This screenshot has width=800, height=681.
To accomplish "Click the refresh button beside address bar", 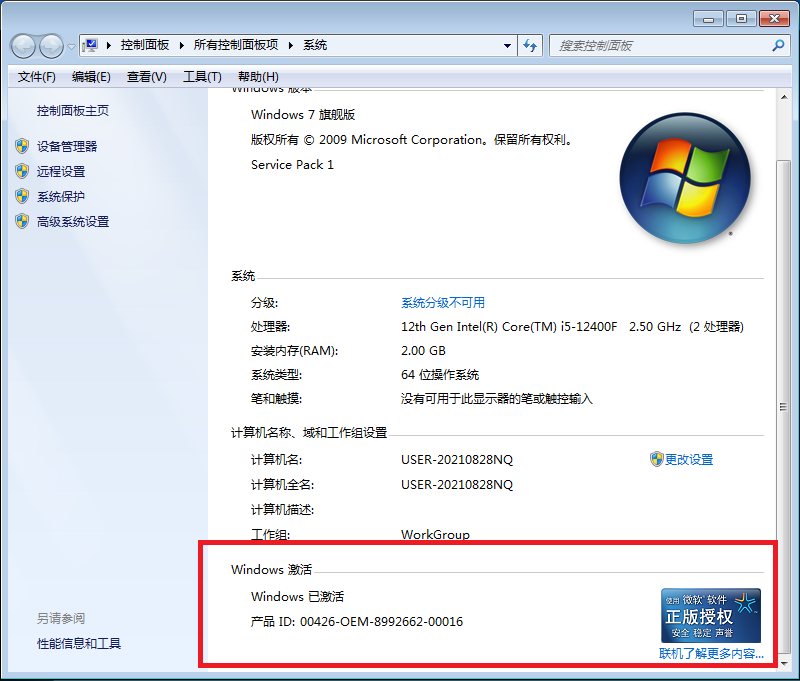I will point(530,46).
